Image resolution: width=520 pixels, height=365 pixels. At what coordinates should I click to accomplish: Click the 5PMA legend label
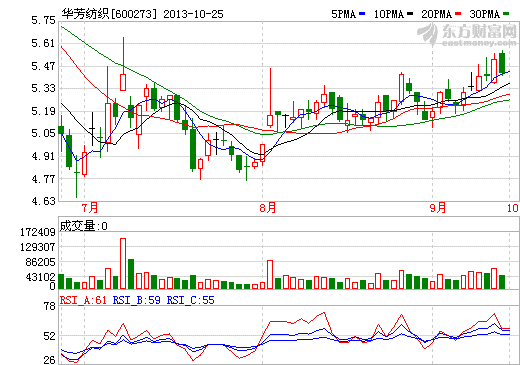(x=343, y=14)
